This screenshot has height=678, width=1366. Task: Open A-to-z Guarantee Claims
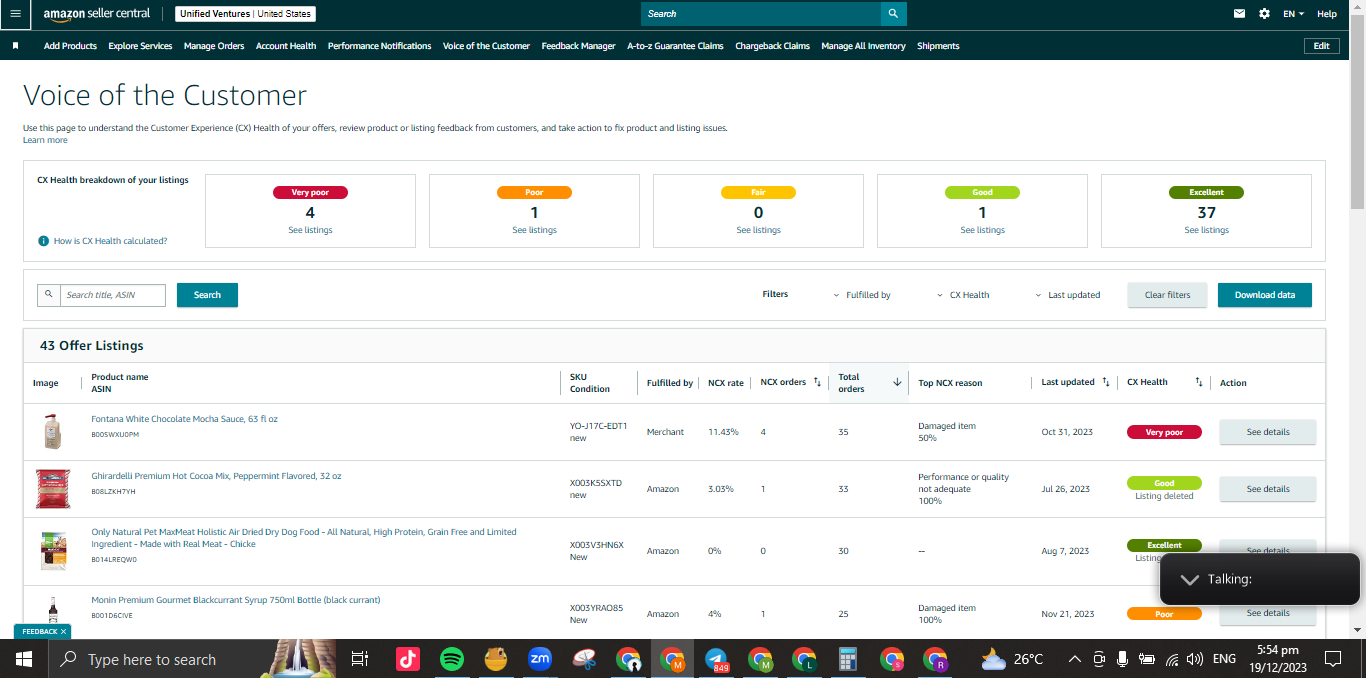click(x=675, y=46)
